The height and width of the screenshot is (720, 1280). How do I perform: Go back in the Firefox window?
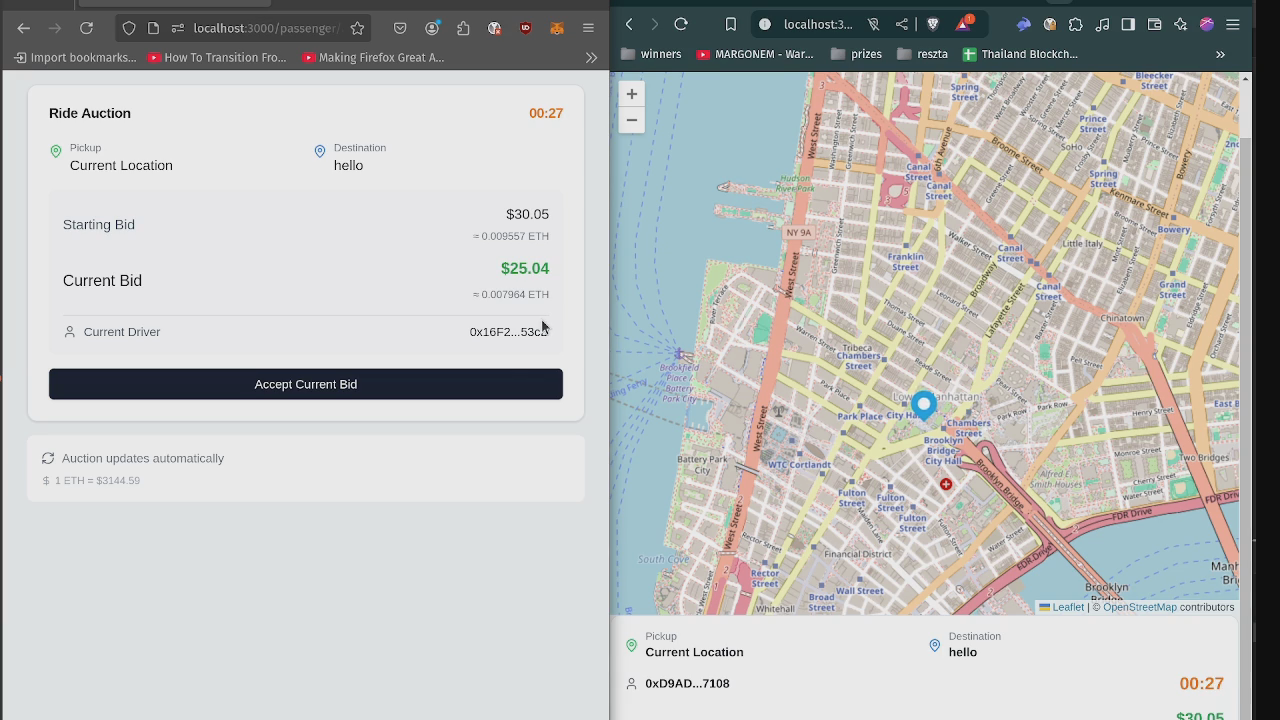tap(24, 28)
